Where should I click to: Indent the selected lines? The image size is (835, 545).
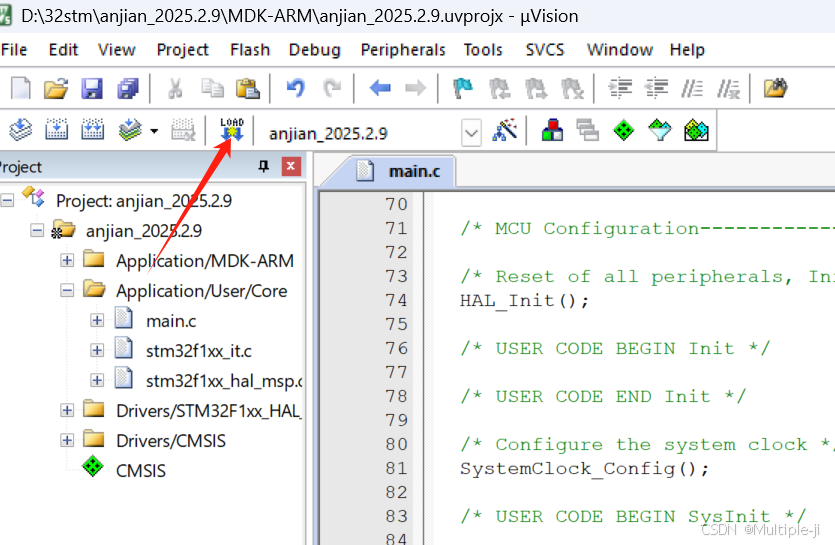pyautogui.click(x=620, y=88)
